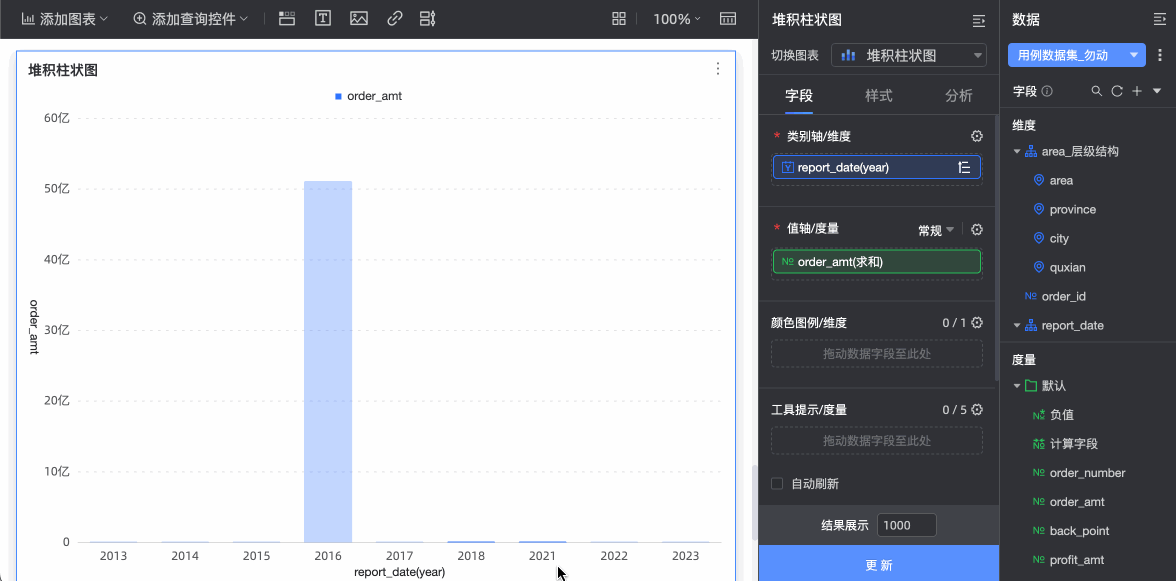Click the 结果展示 input field
Screen dimensions: 1176x581
pyautogui.click(x=906, y=526)
